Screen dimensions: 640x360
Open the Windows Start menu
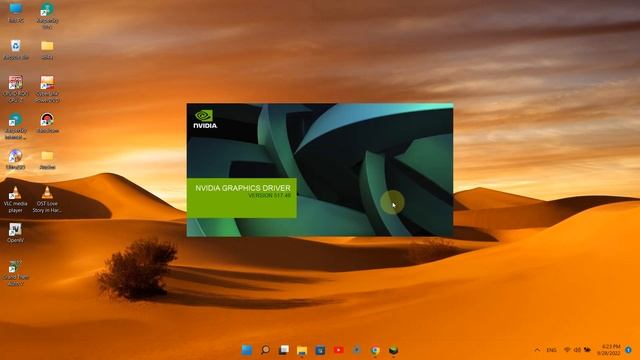click(247, 350)
